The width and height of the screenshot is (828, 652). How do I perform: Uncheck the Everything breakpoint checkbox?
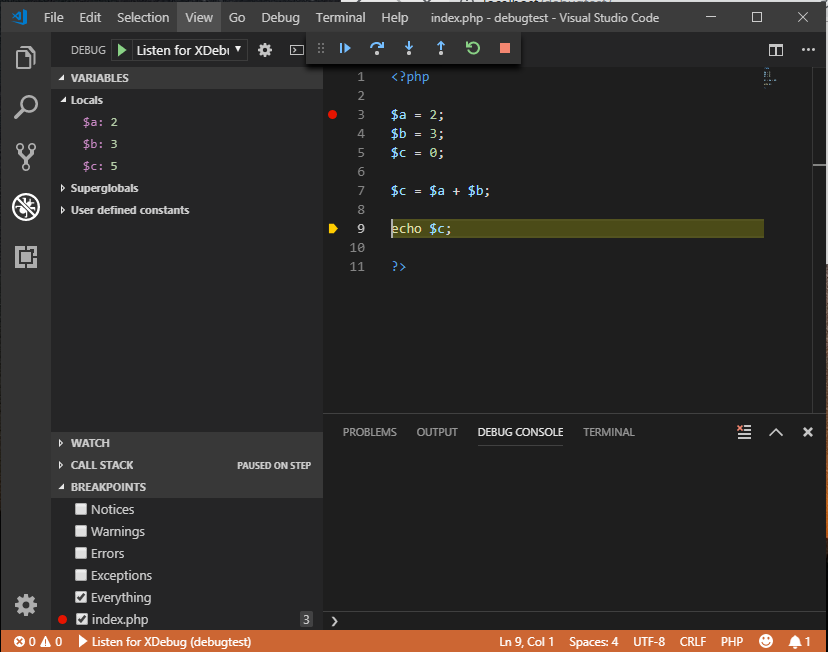coord(81,597)
